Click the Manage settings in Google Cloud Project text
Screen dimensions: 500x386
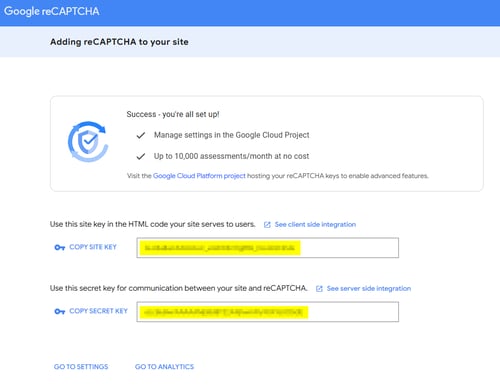click(x=232, y=135)
